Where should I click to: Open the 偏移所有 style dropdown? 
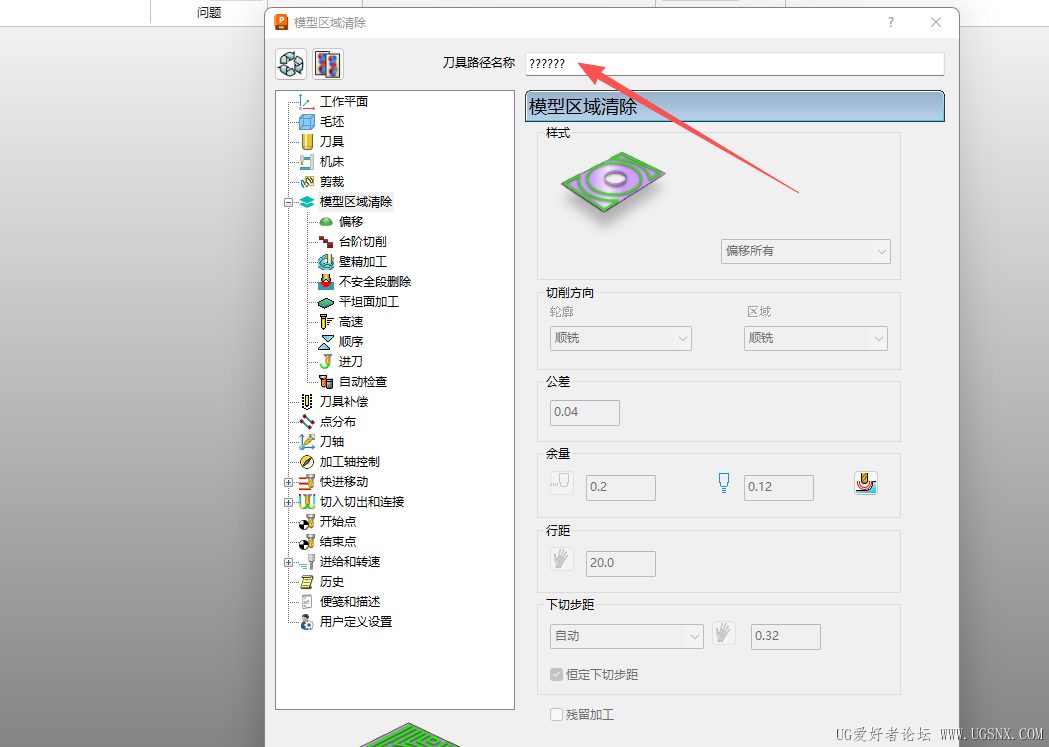[805, 251]
